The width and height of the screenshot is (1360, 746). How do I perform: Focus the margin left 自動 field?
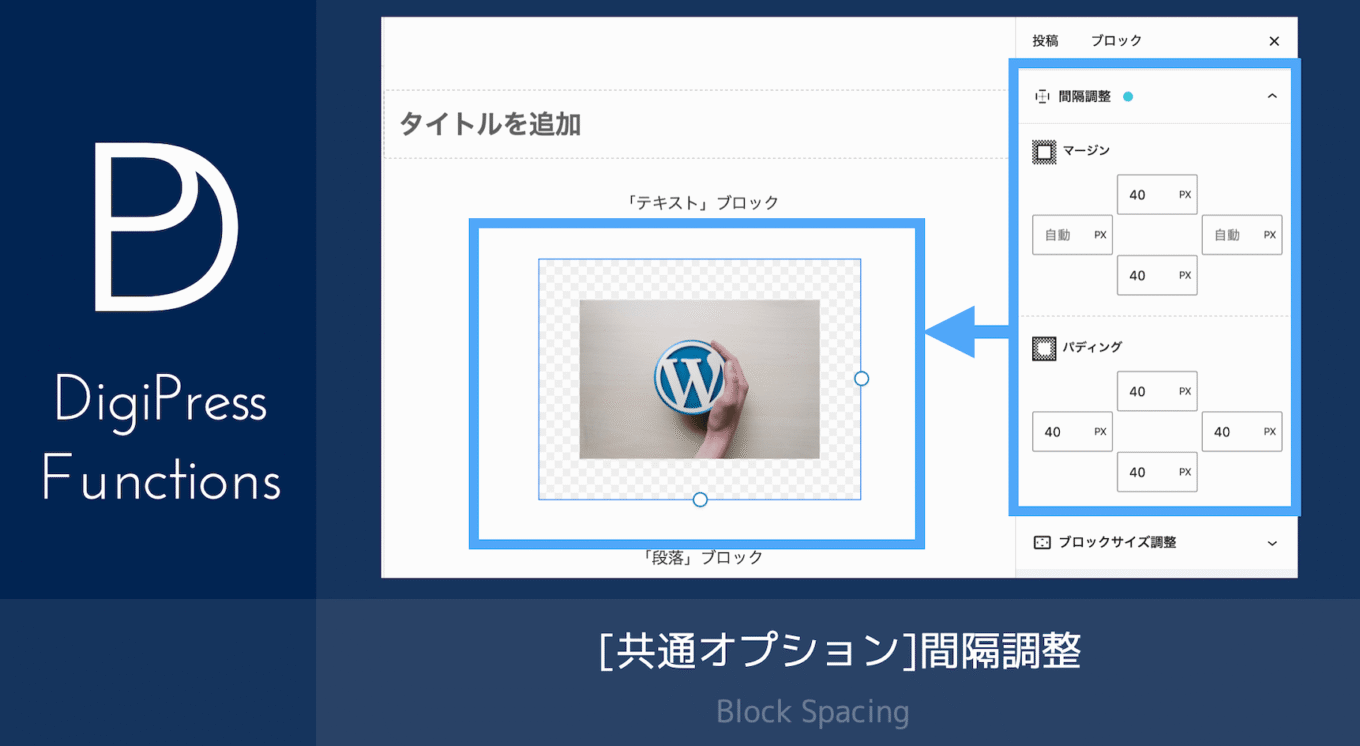[x=1072, y=235]
